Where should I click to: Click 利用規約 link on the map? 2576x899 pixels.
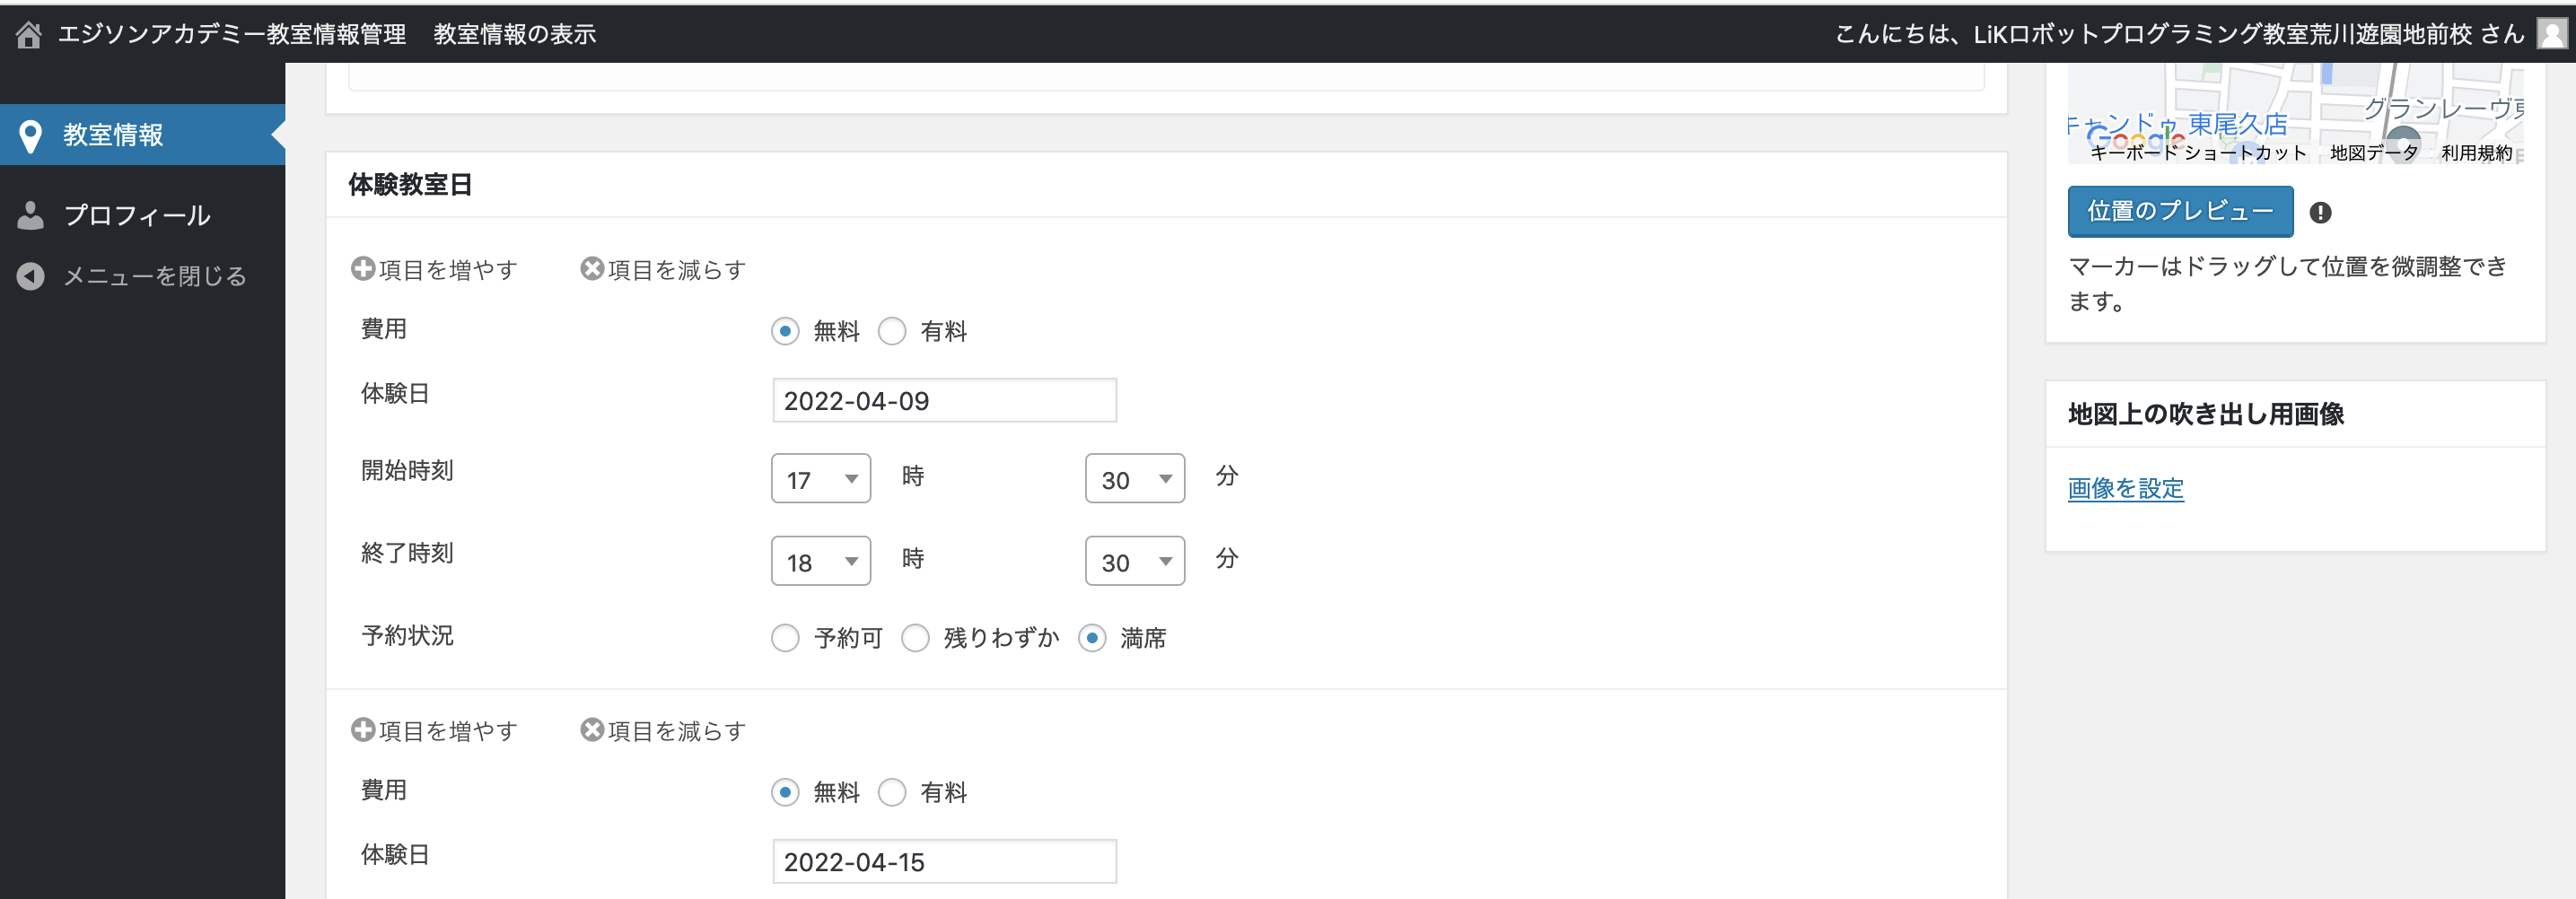2476,153
